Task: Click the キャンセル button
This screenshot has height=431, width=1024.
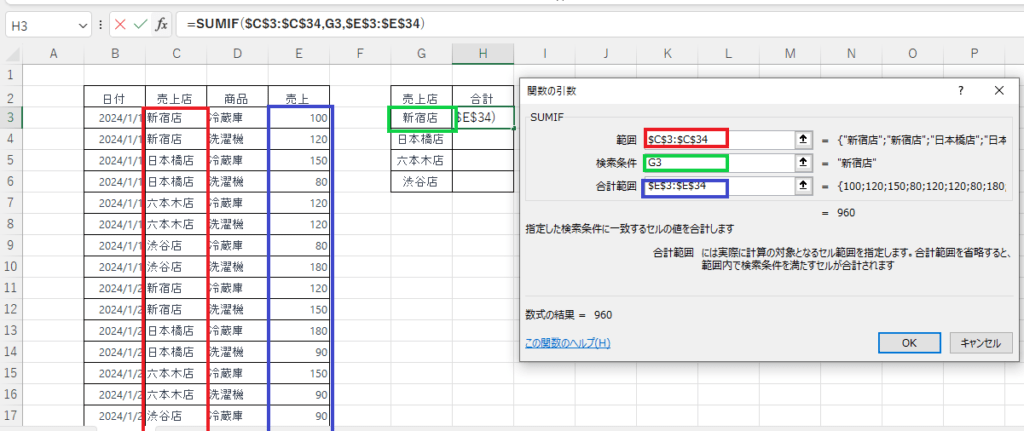Action: 982,342
